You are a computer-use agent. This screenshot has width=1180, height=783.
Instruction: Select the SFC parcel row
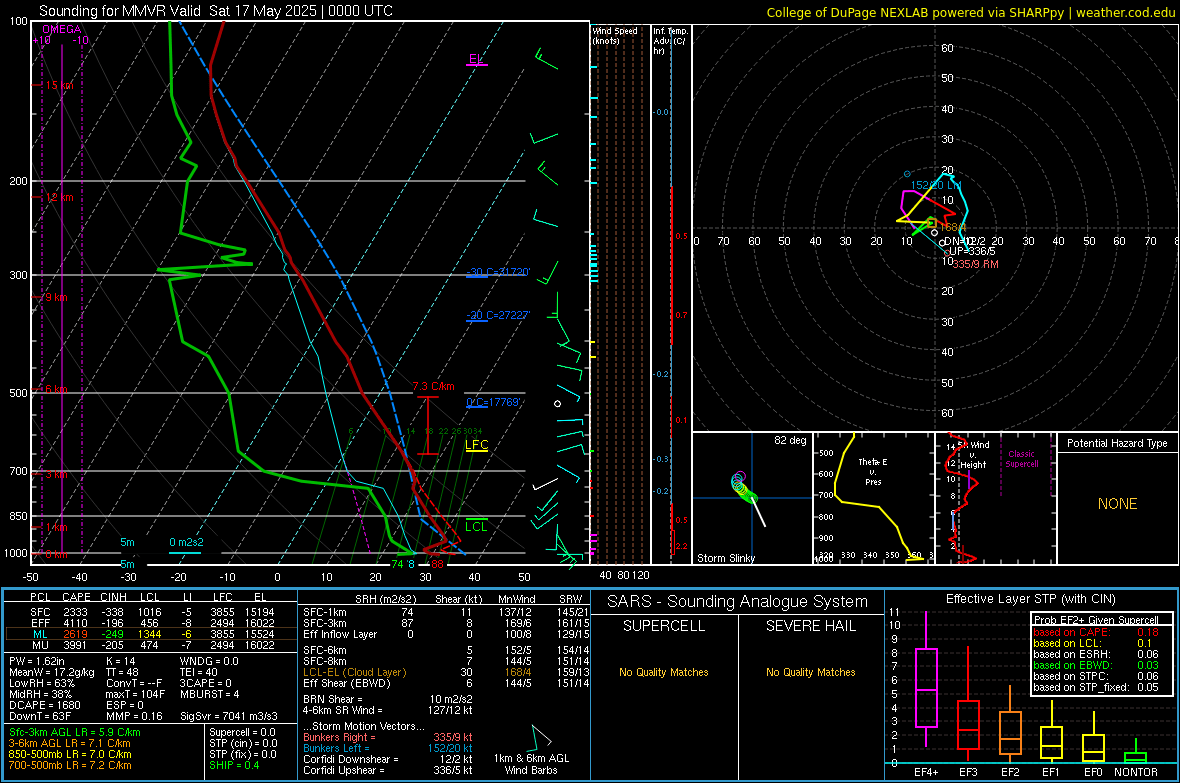[x=151, y=612]
